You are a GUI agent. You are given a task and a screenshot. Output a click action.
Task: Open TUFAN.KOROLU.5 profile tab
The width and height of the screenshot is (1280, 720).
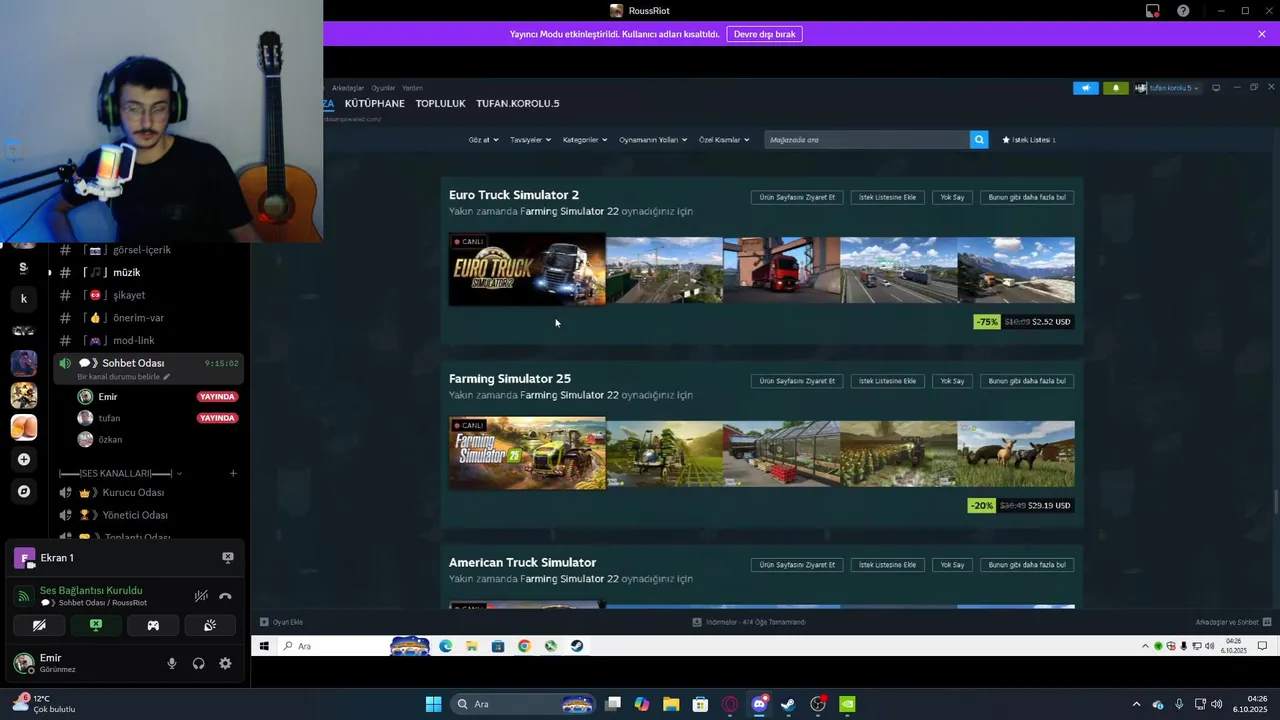[518, 103]
